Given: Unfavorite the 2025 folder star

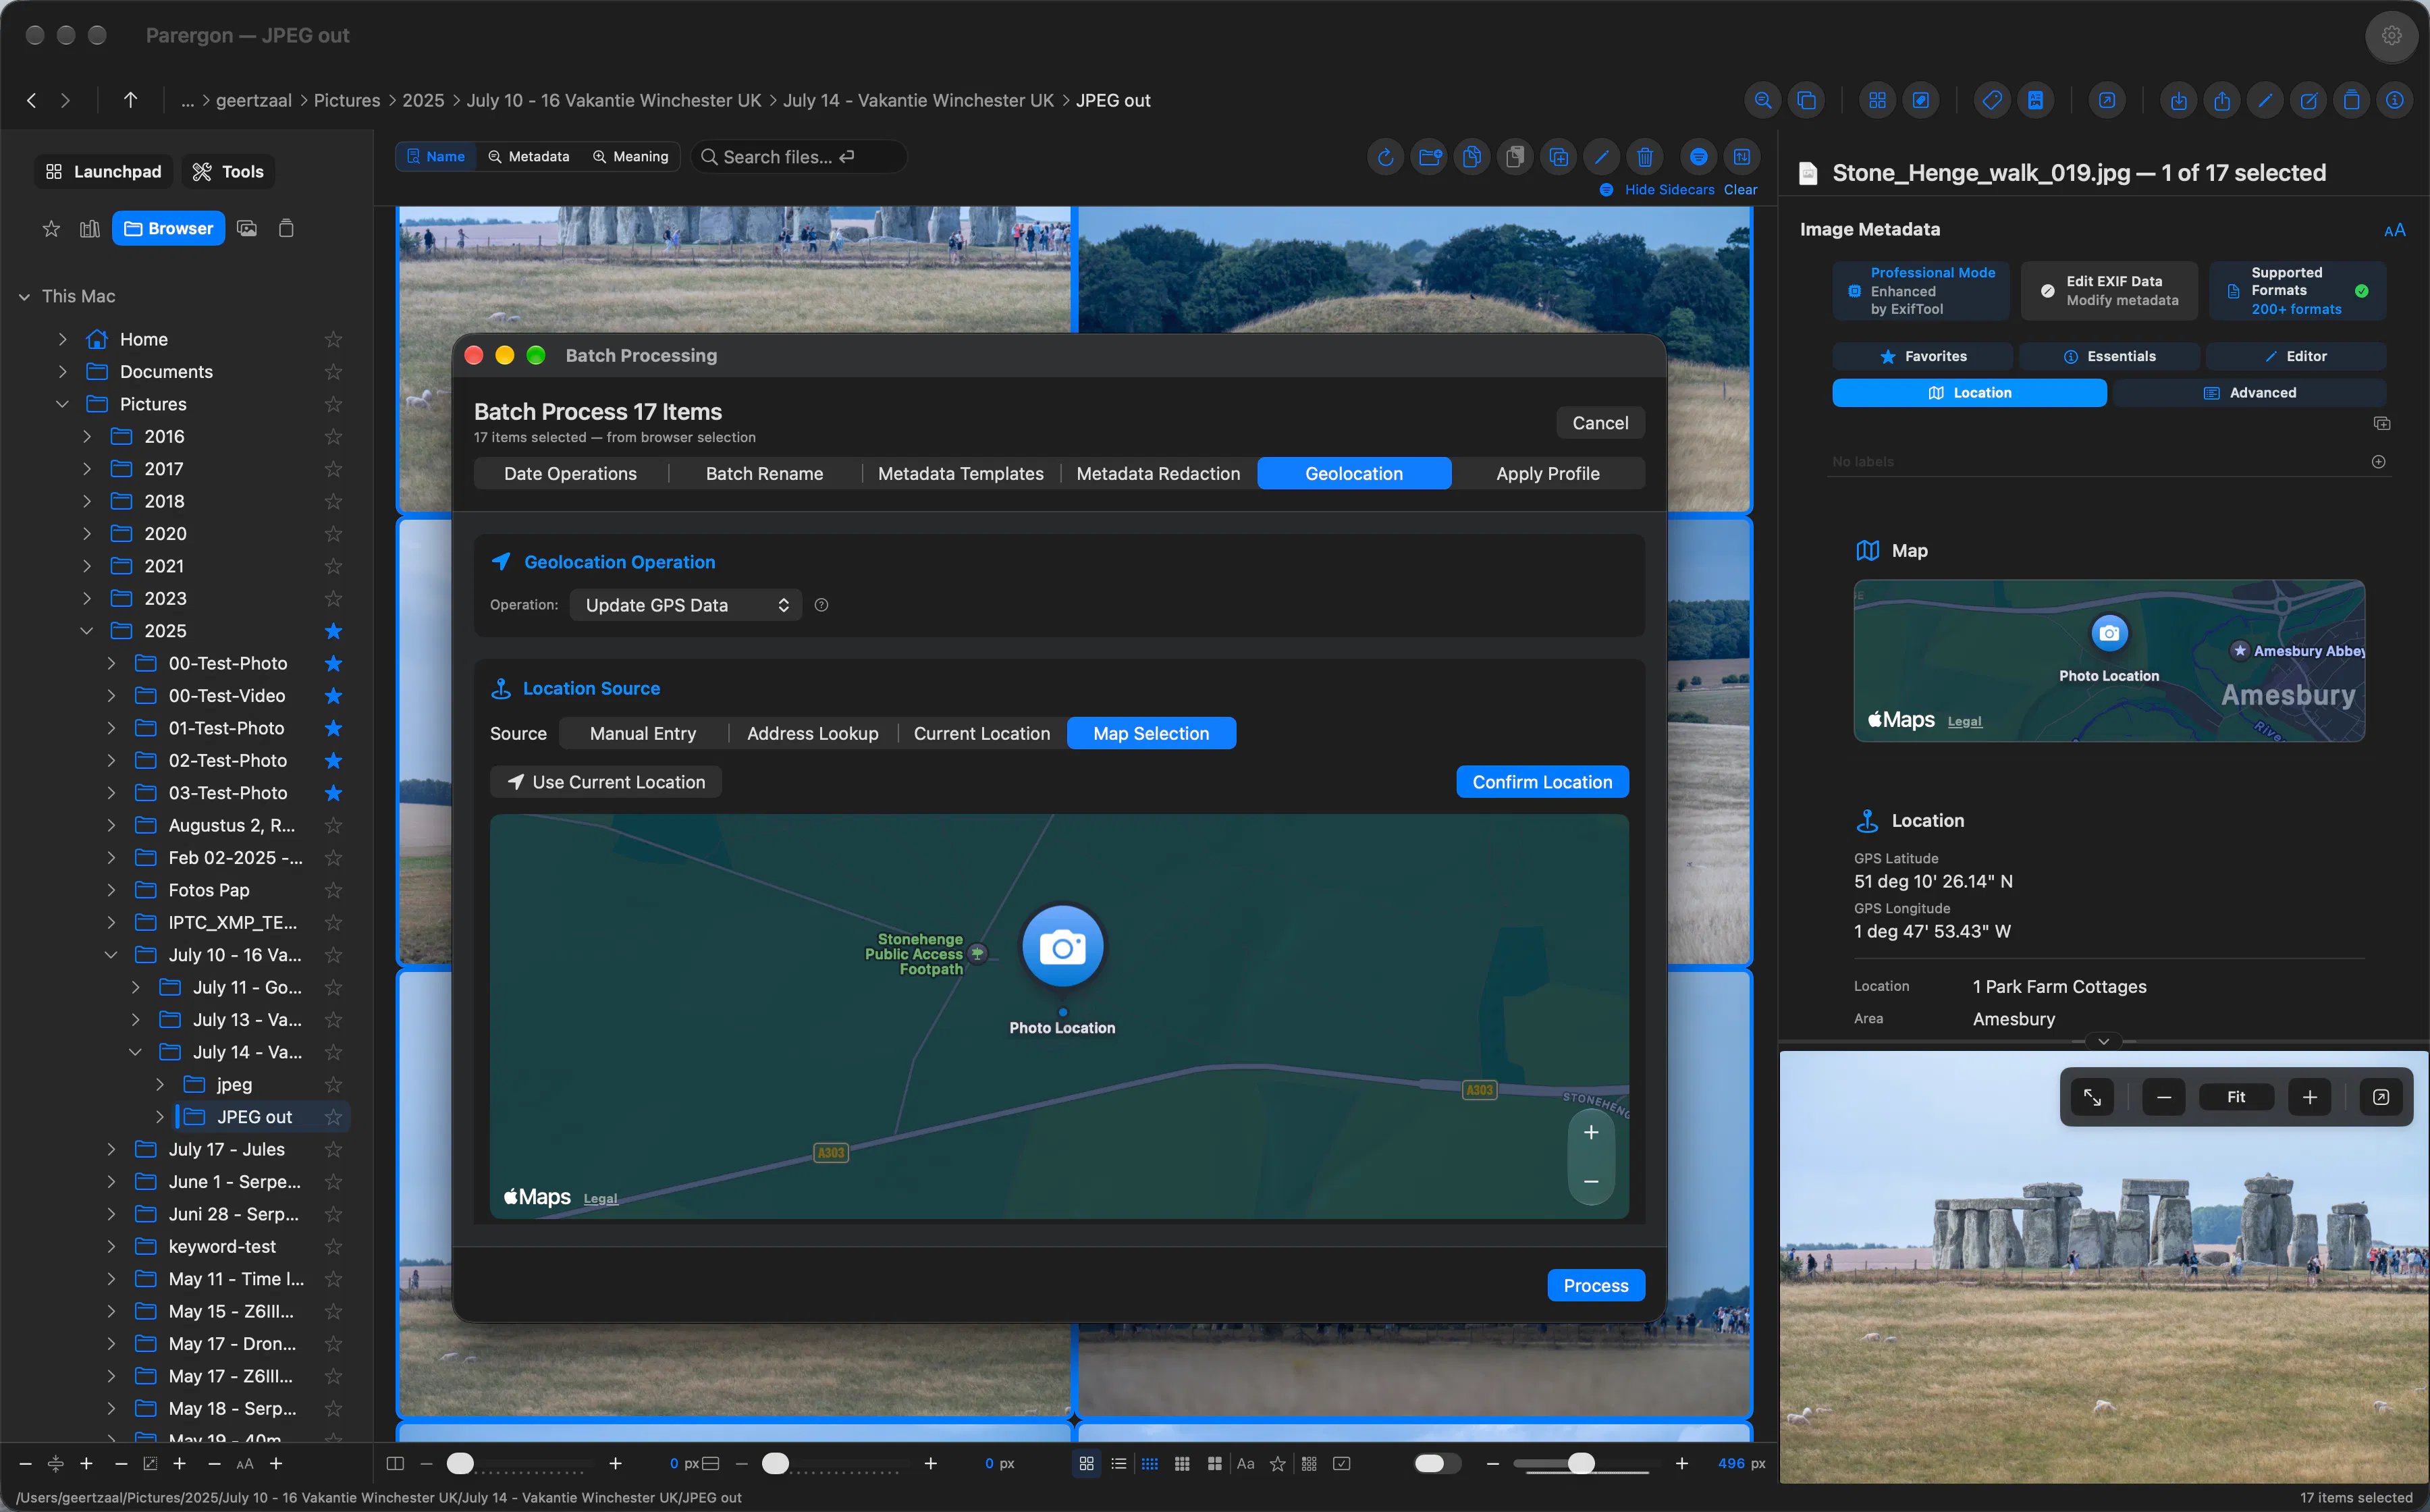Looking at the screenshot, I should click(333, 631).
